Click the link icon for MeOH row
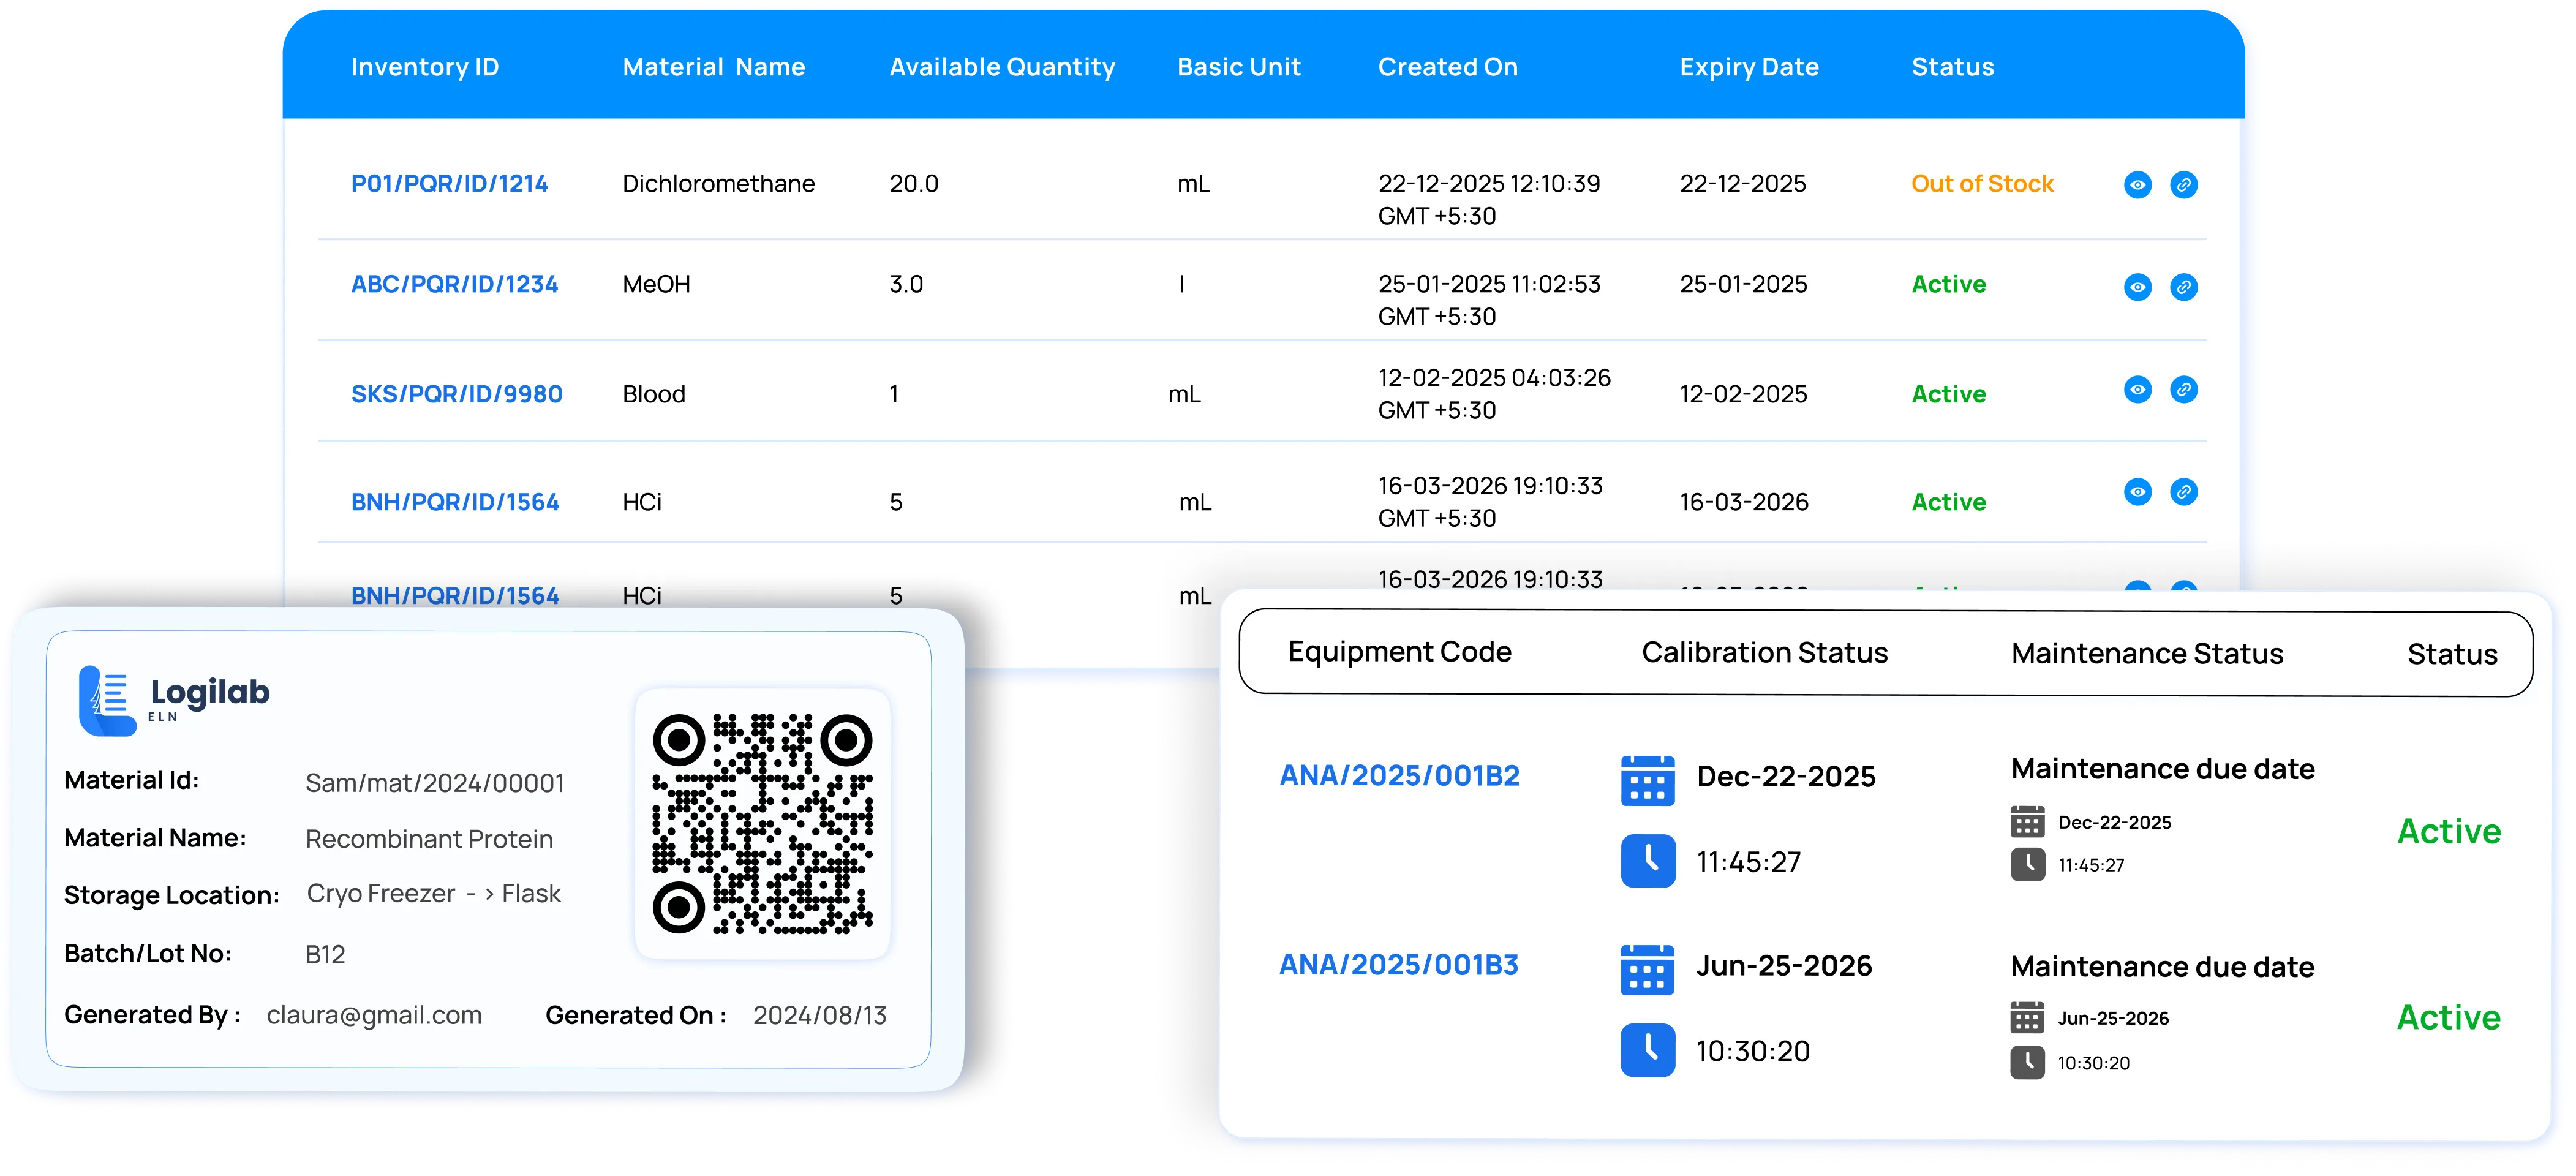2576x1176 pixels. coord(2183,287)
